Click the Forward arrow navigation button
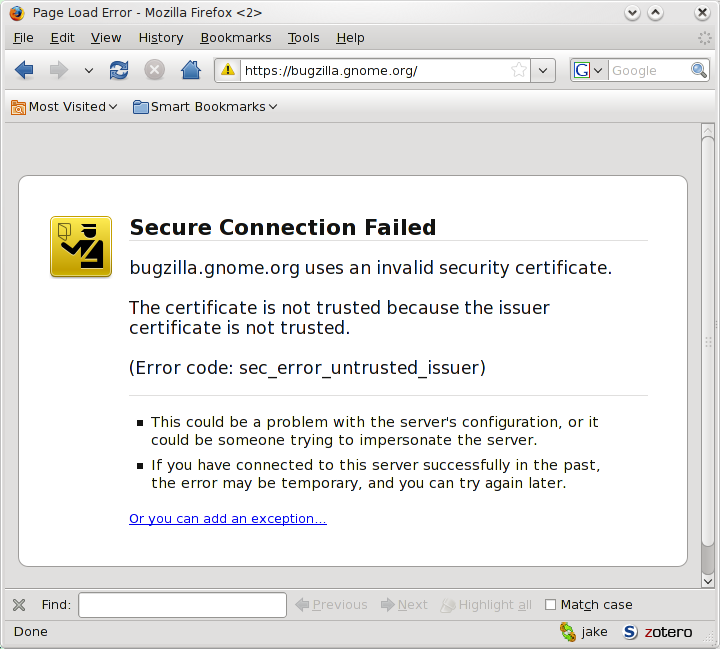Image resolution: width=720 pixels, height=649 pixels. click(x=59, y=70)
